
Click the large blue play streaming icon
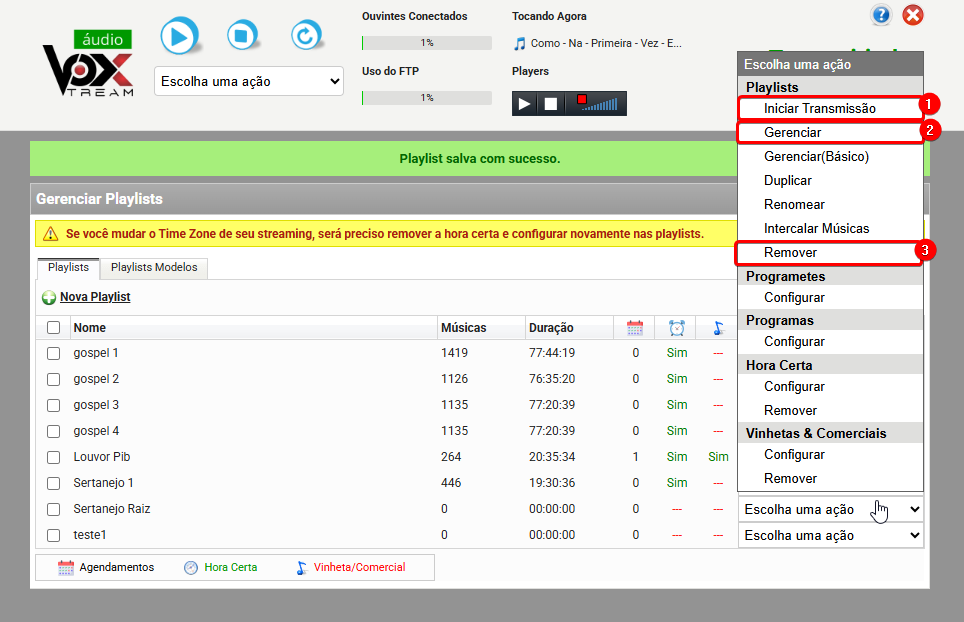pos(179,37)
